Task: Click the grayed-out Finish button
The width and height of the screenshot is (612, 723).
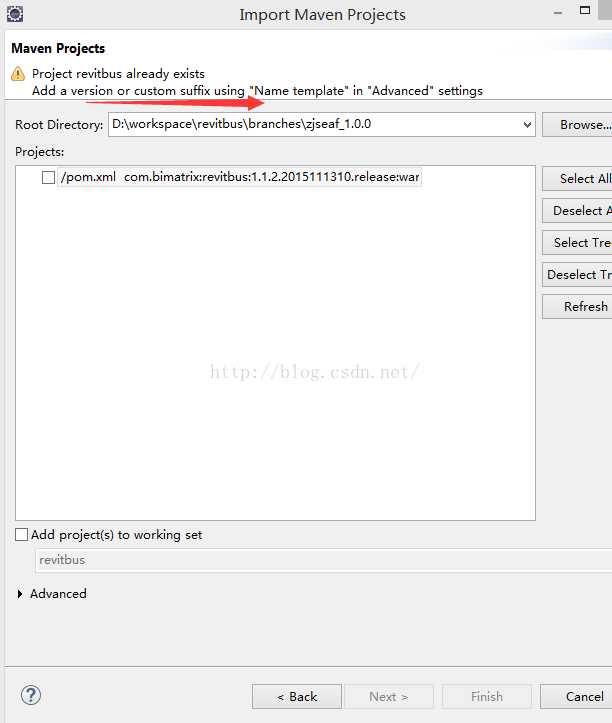Action: coord(487,696)
